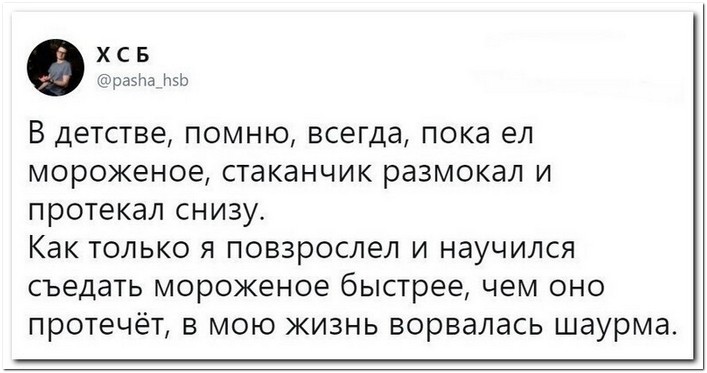Click the word 'помню' in the first line
This screenshot has width=707, height=373.
click(x=236, y=134)
